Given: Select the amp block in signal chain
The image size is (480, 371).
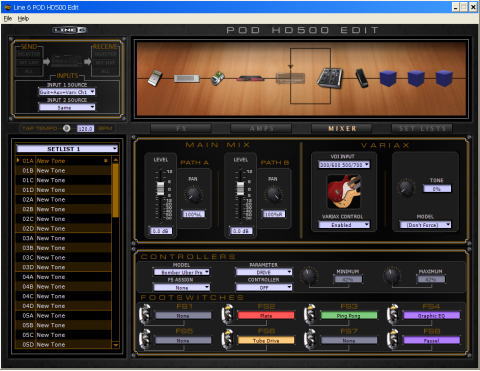Looking at the screenshot, I should [290, 79].
